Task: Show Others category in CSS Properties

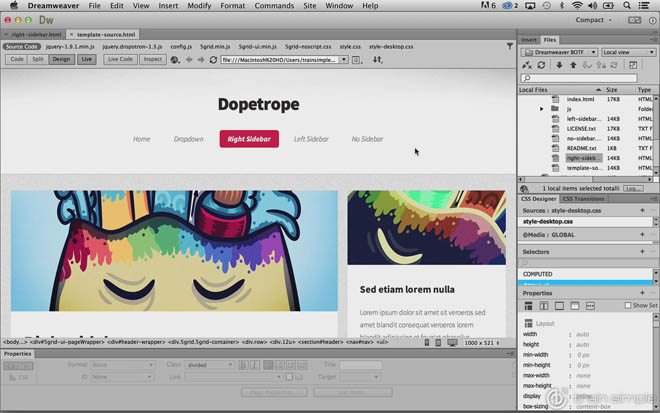Action: point(590,306)
